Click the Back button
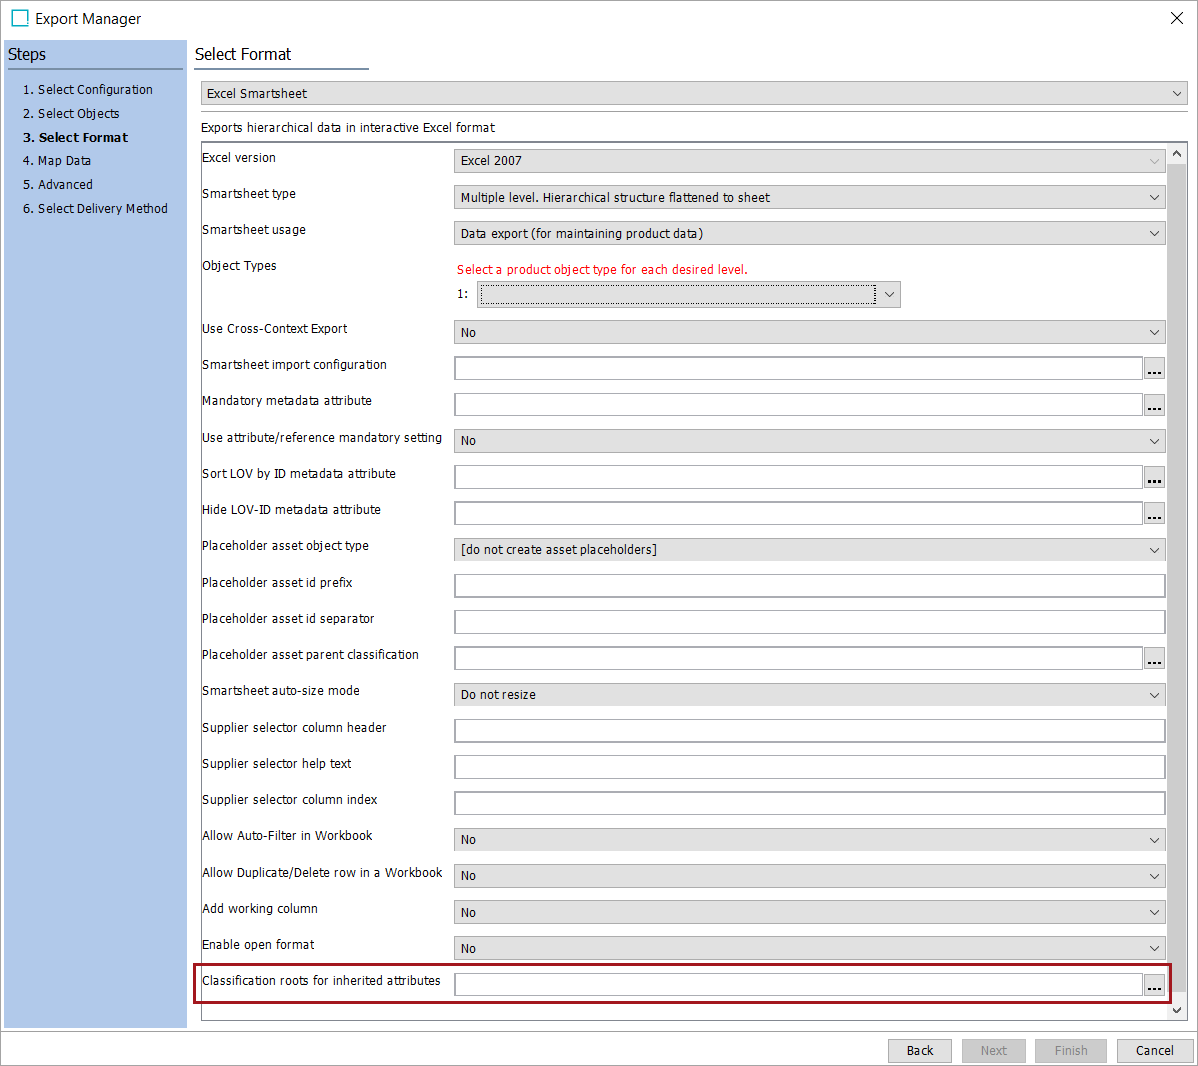1198x1066 pixels. pyautogui.click(x=920, y=1051)
